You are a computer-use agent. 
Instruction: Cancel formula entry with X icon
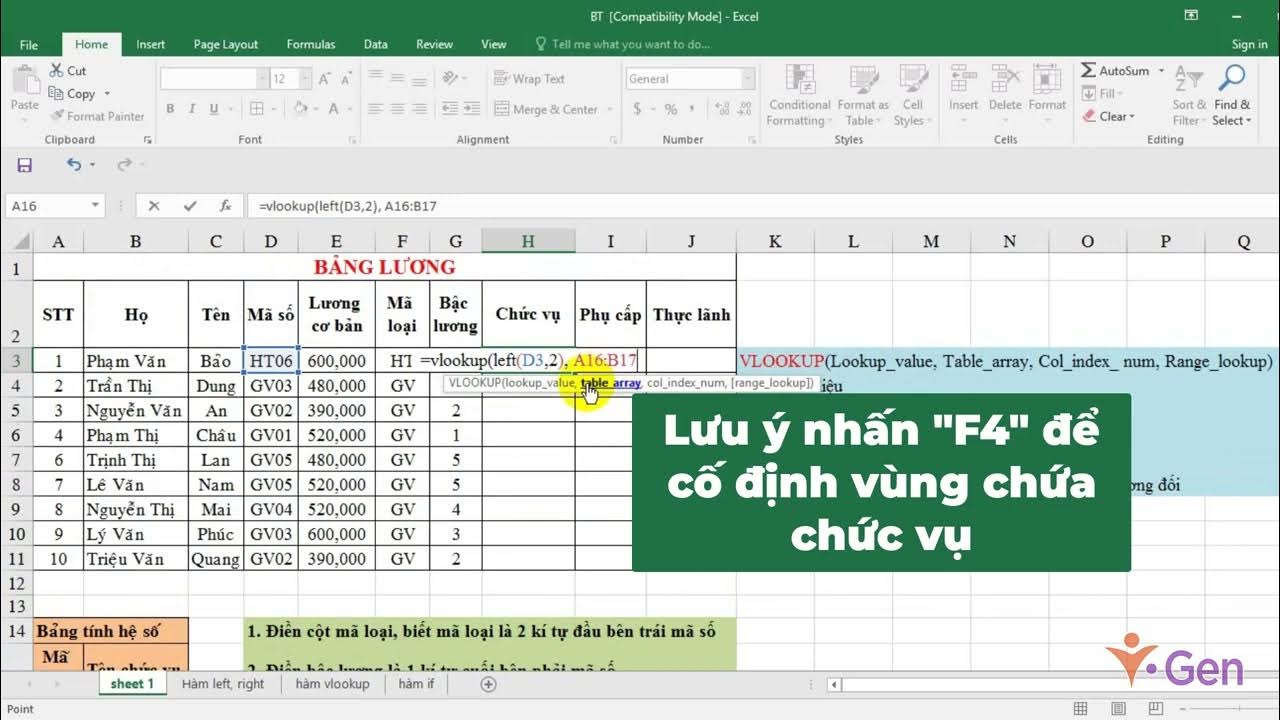(x=154, y=206)
